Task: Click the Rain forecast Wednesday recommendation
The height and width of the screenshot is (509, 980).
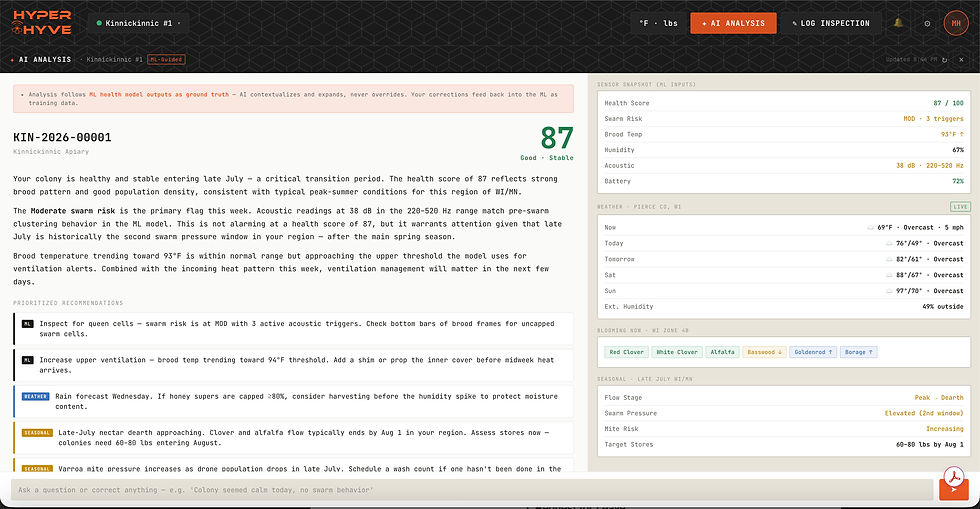Action: (293, 401)
